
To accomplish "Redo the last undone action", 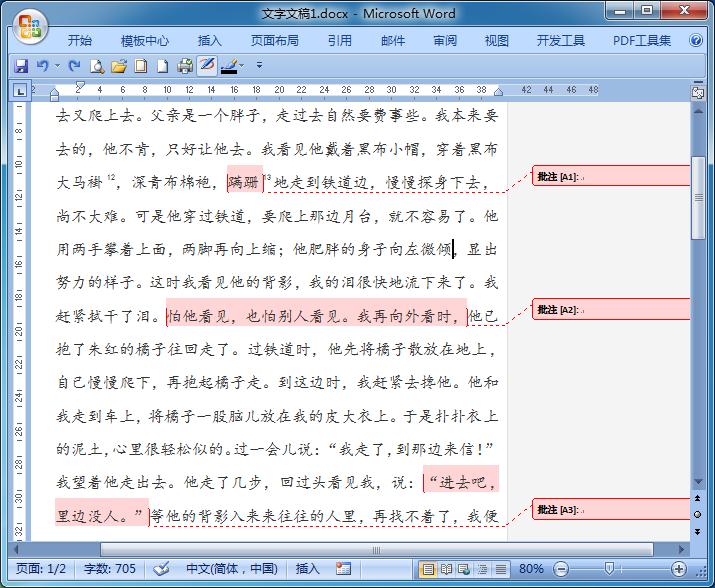I will (74, 66).
